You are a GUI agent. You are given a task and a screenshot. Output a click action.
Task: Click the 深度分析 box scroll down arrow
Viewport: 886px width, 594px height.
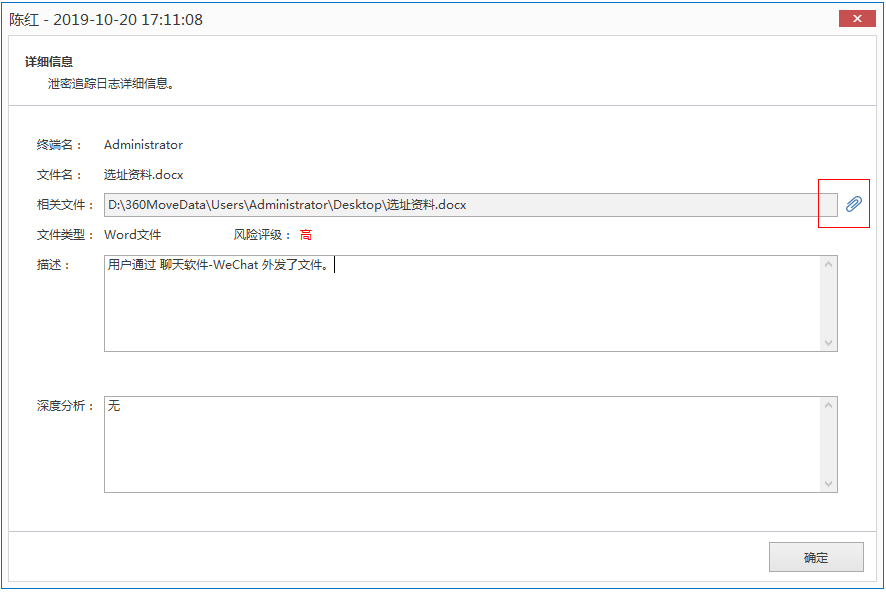[x=828, y=484]
